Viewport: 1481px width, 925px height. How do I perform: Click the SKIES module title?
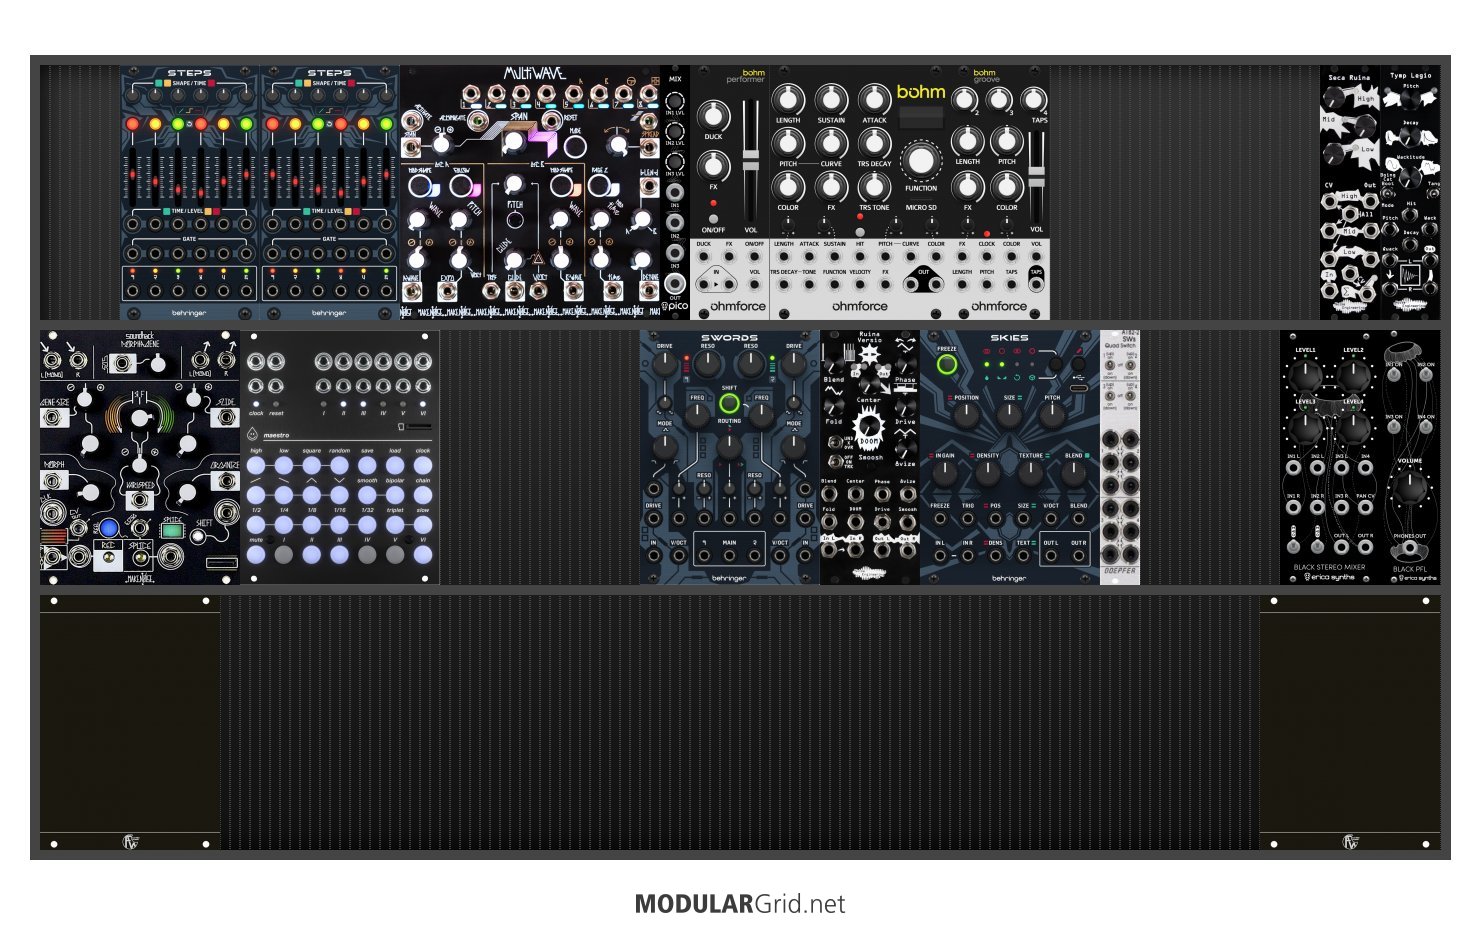(1009, 338)
